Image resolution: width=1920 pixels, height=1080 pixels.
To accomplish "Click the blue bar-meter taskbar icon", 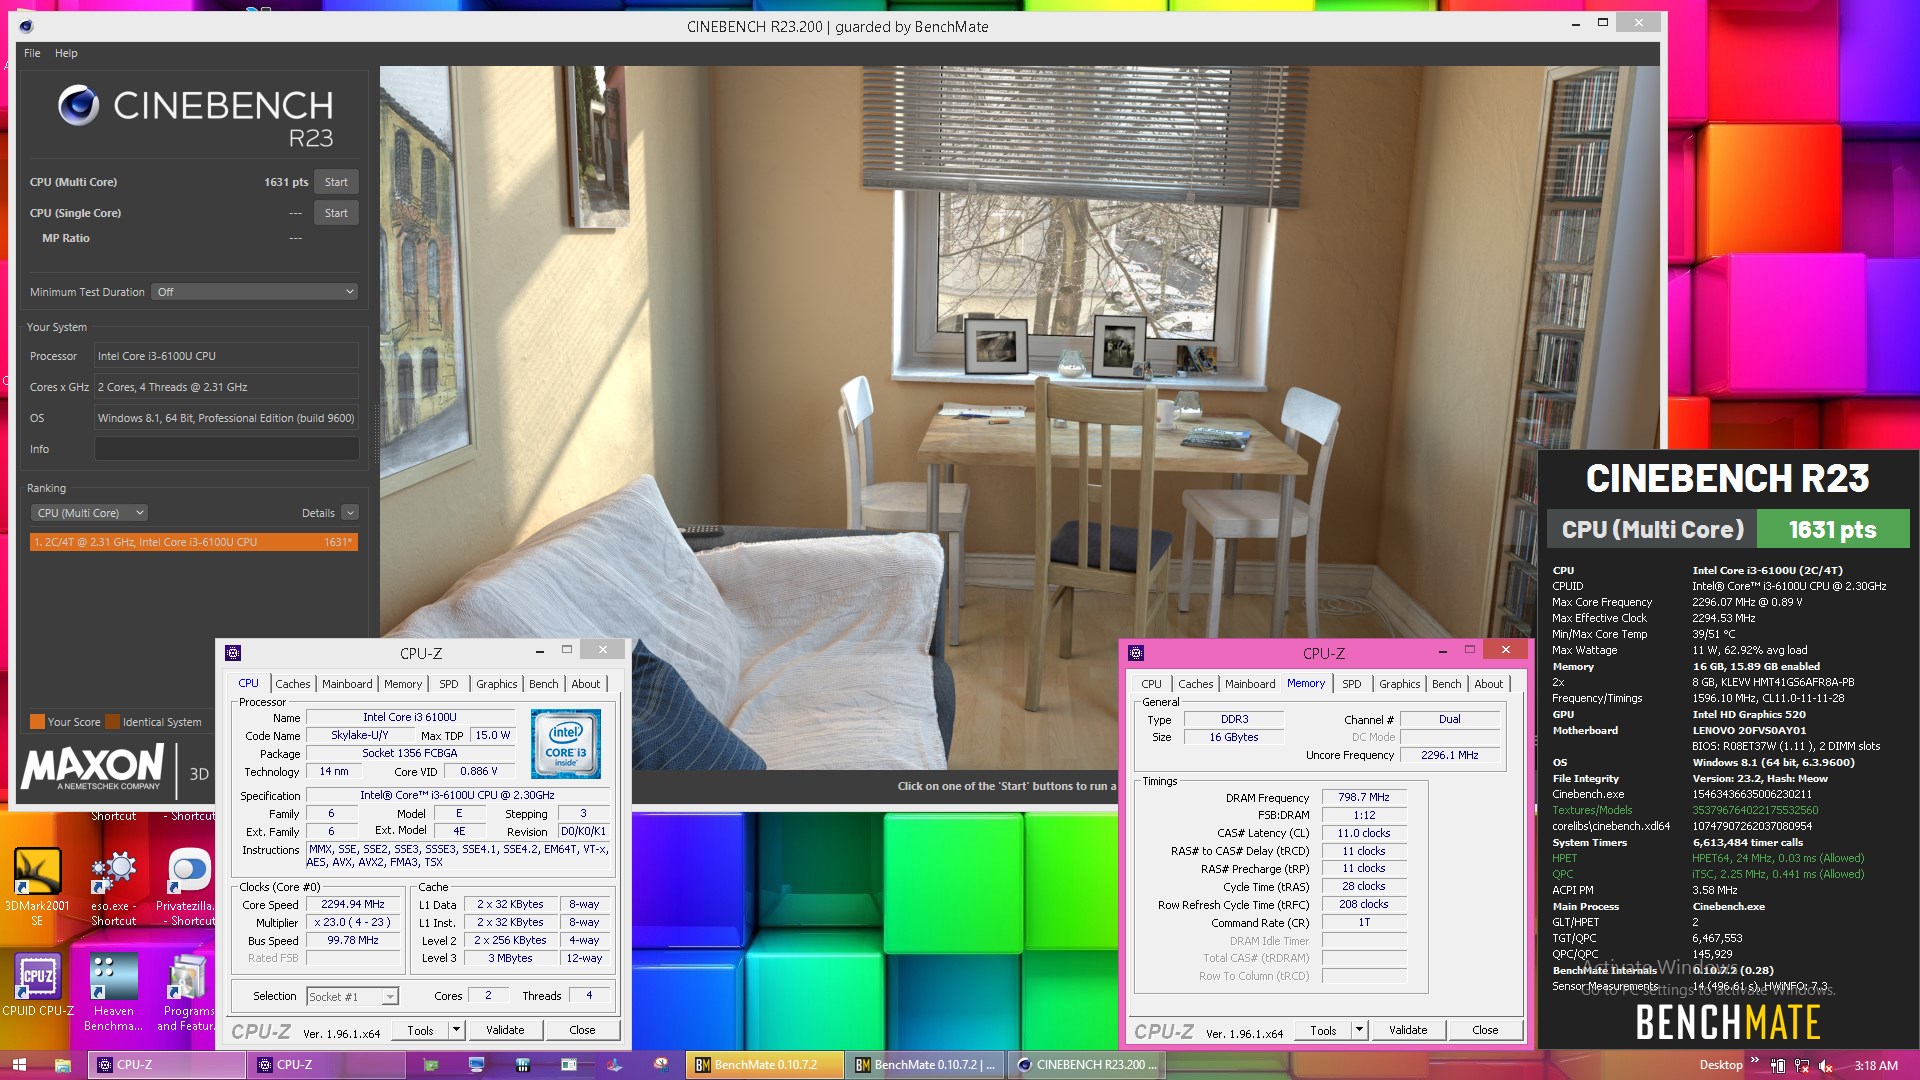I will point(522,1065).
